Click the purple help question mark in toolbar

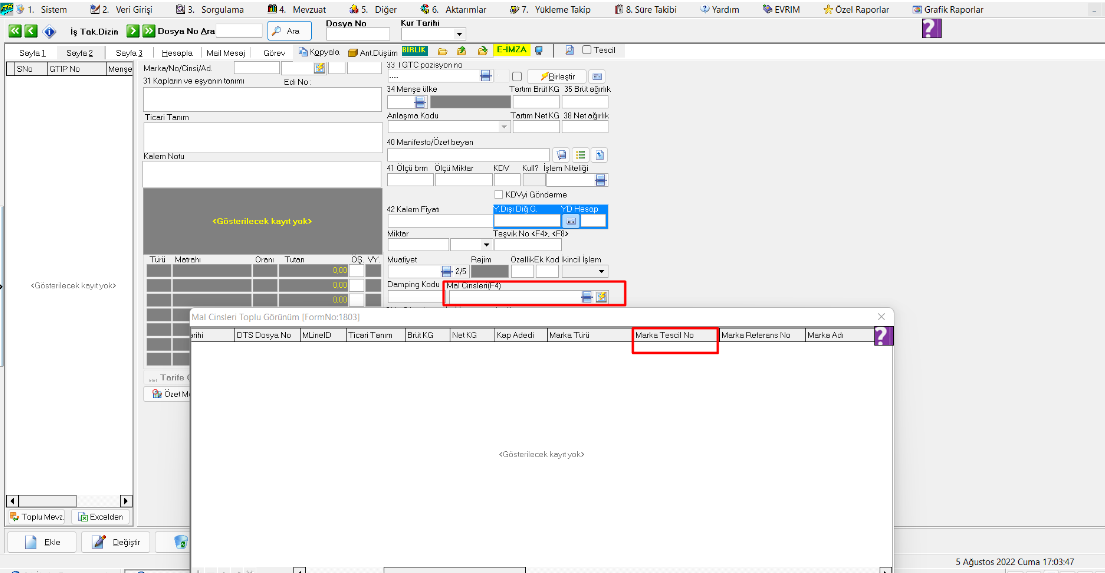point(932,28)
